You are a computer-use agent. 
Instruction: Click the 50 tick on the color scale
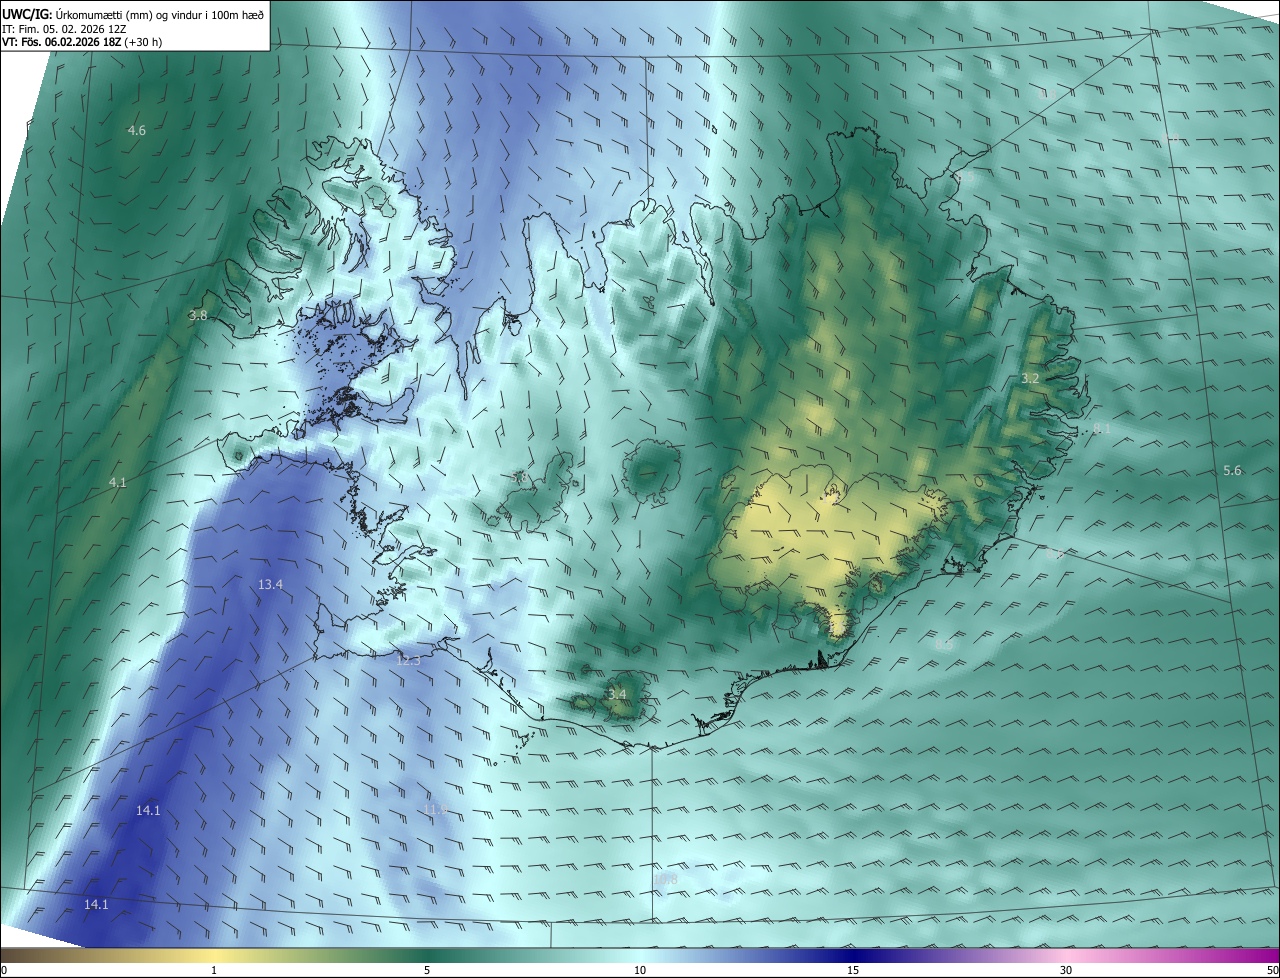pos(1272,970)
